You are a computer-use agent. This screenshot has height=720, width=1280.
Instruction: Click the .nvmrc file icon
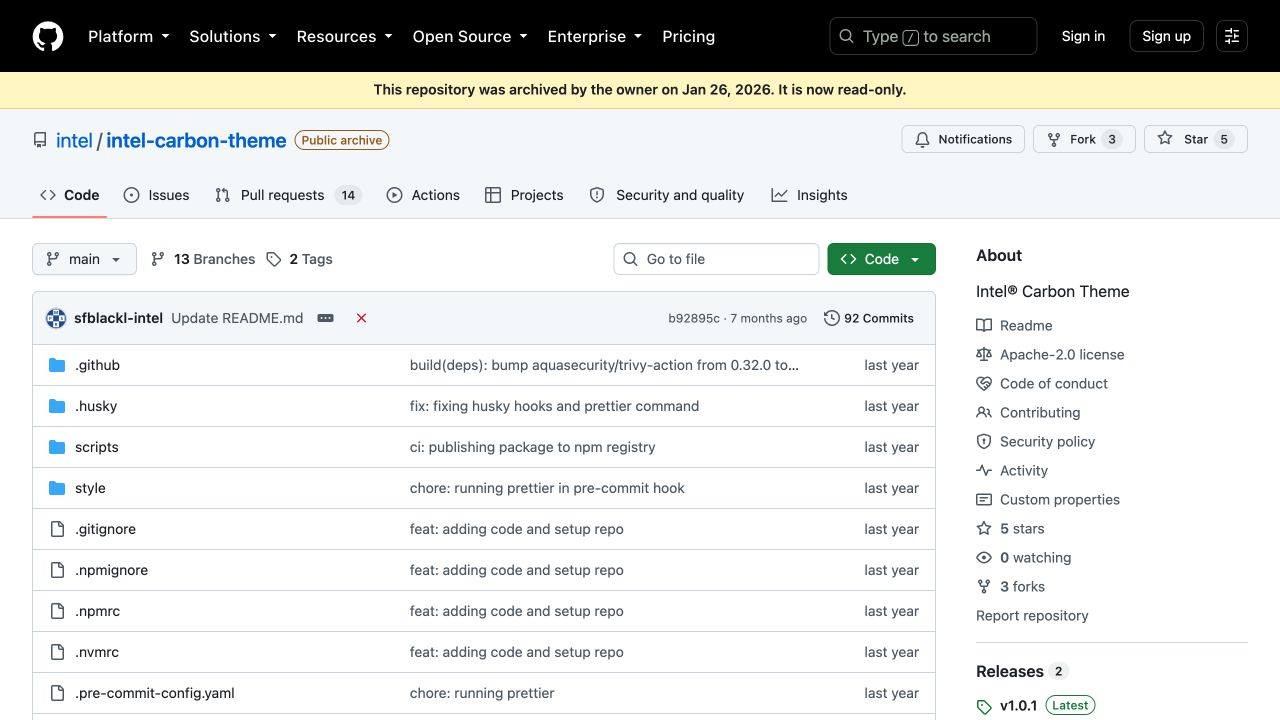coord(57,652)
